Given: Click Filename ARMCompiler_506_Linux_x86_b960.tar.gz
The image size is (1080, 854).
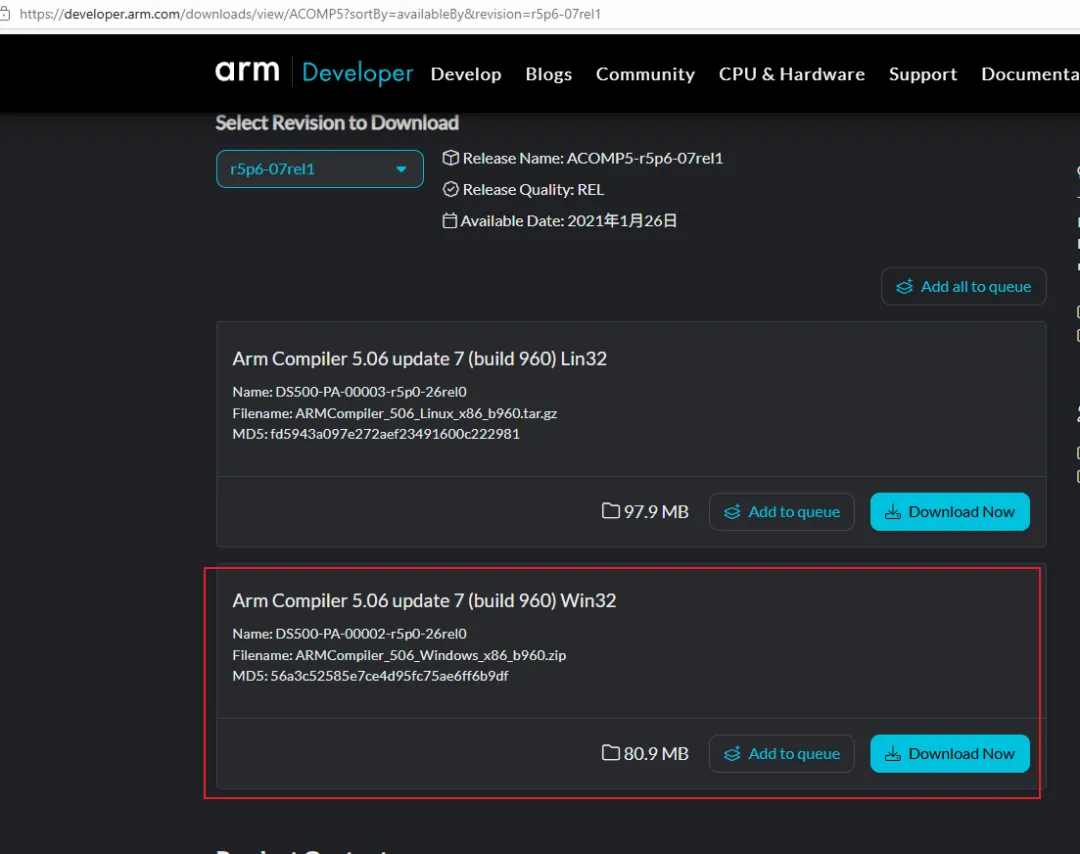Looking at the screenshot, I should (x=395, y=413).
